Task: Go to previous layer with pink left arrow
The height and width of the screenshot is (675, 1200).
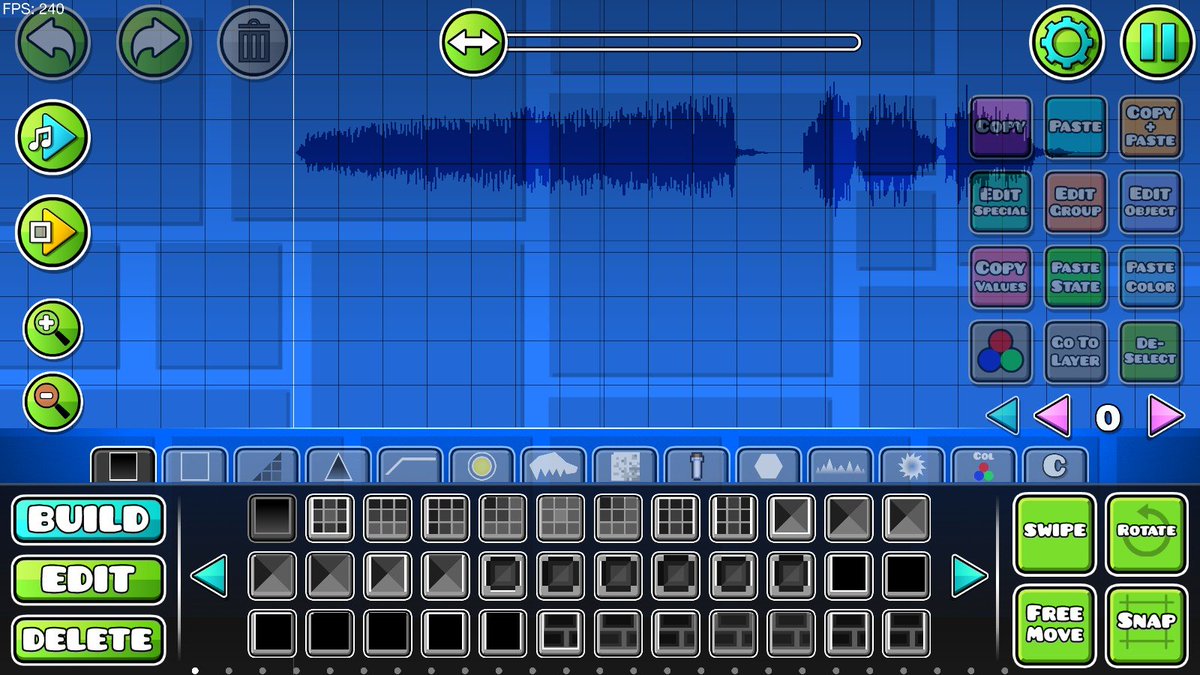Action: 1051,416
